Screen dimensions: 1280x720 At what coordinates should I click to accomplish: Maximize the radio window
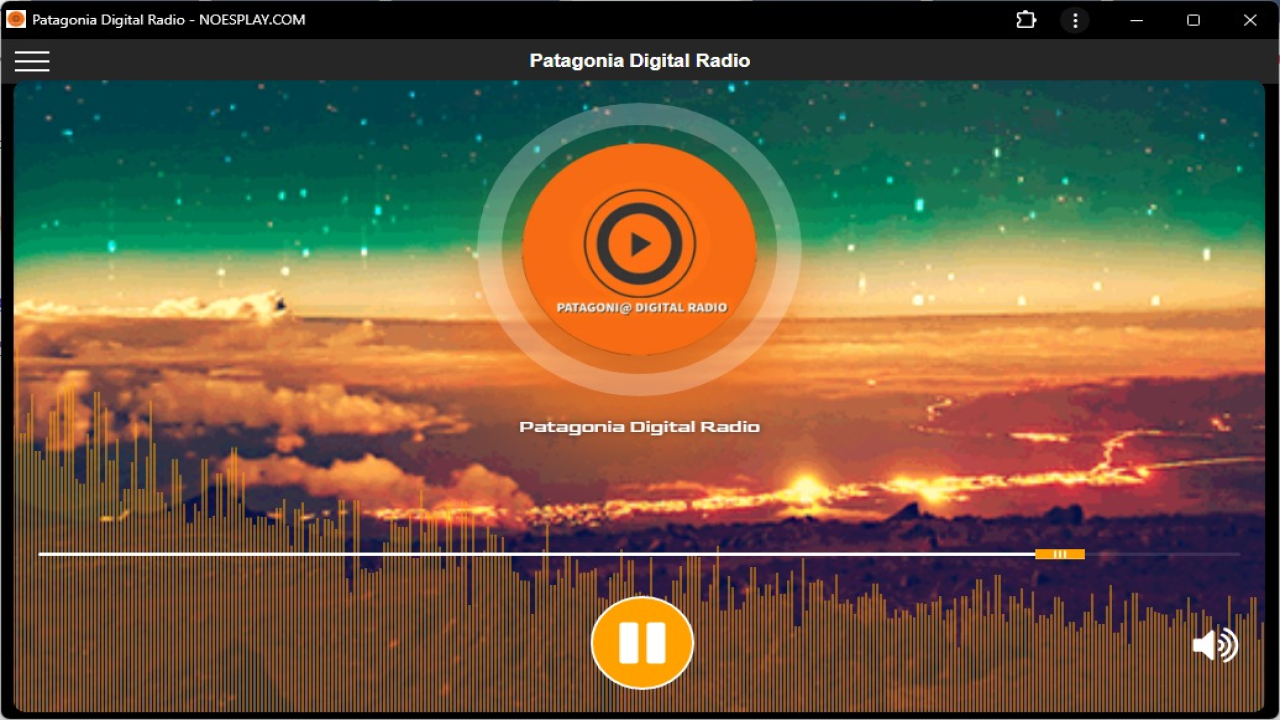click(x=1193, y=20)
